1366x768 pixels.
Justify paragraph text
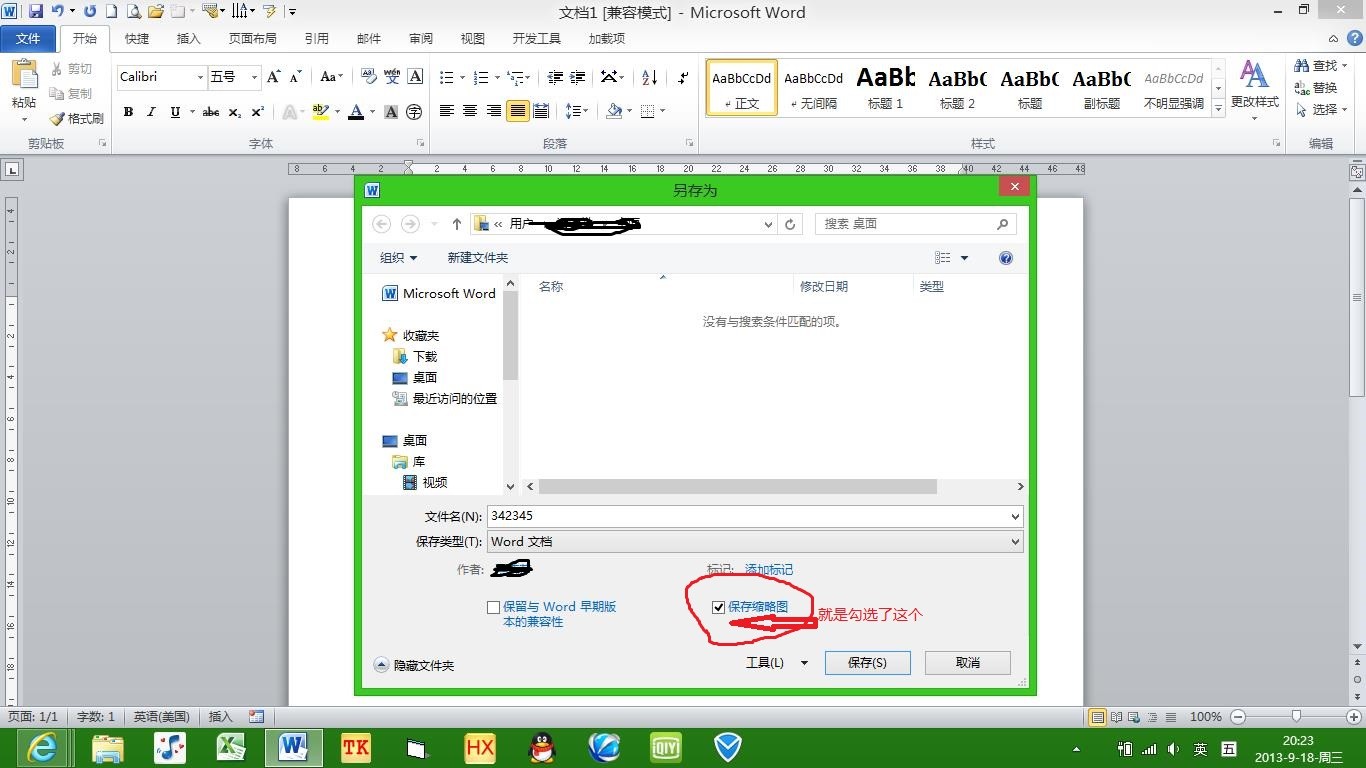coord(517,111)
